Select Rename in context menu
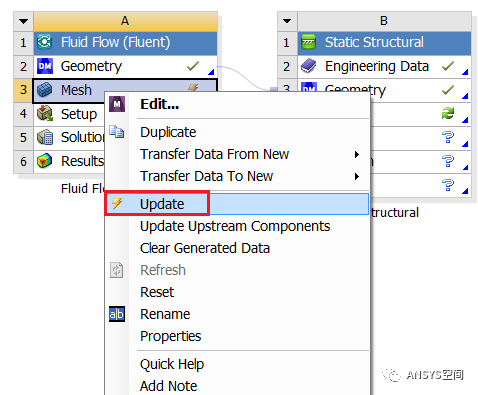478x395 pixels. (x=165, y=314)
